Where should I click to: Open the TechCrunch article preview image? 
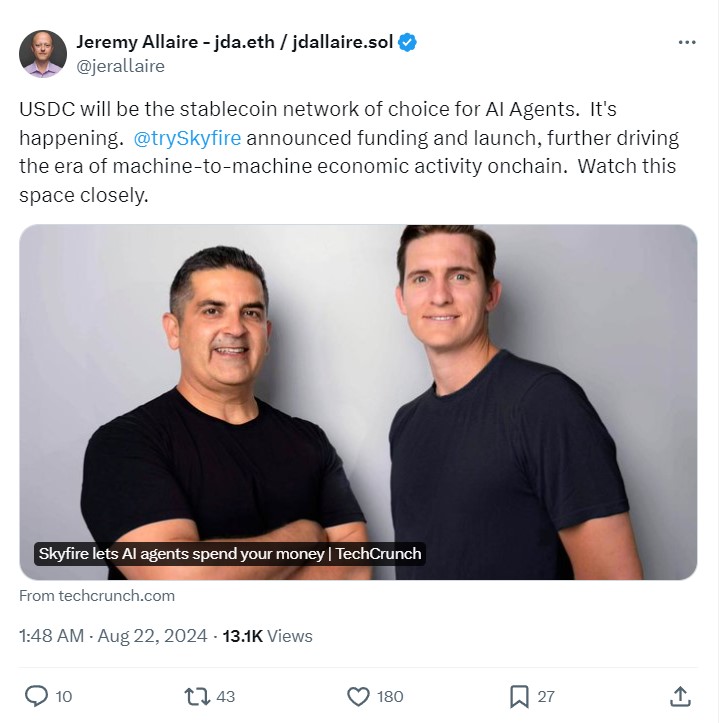[x=358, y=402]
